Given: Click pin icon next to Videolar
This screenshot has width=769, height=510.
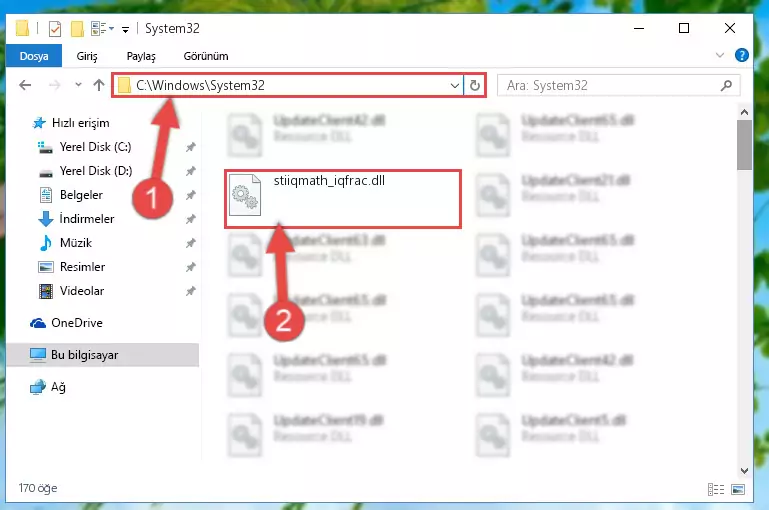Looking at the screenshot, I should point(190,291).
